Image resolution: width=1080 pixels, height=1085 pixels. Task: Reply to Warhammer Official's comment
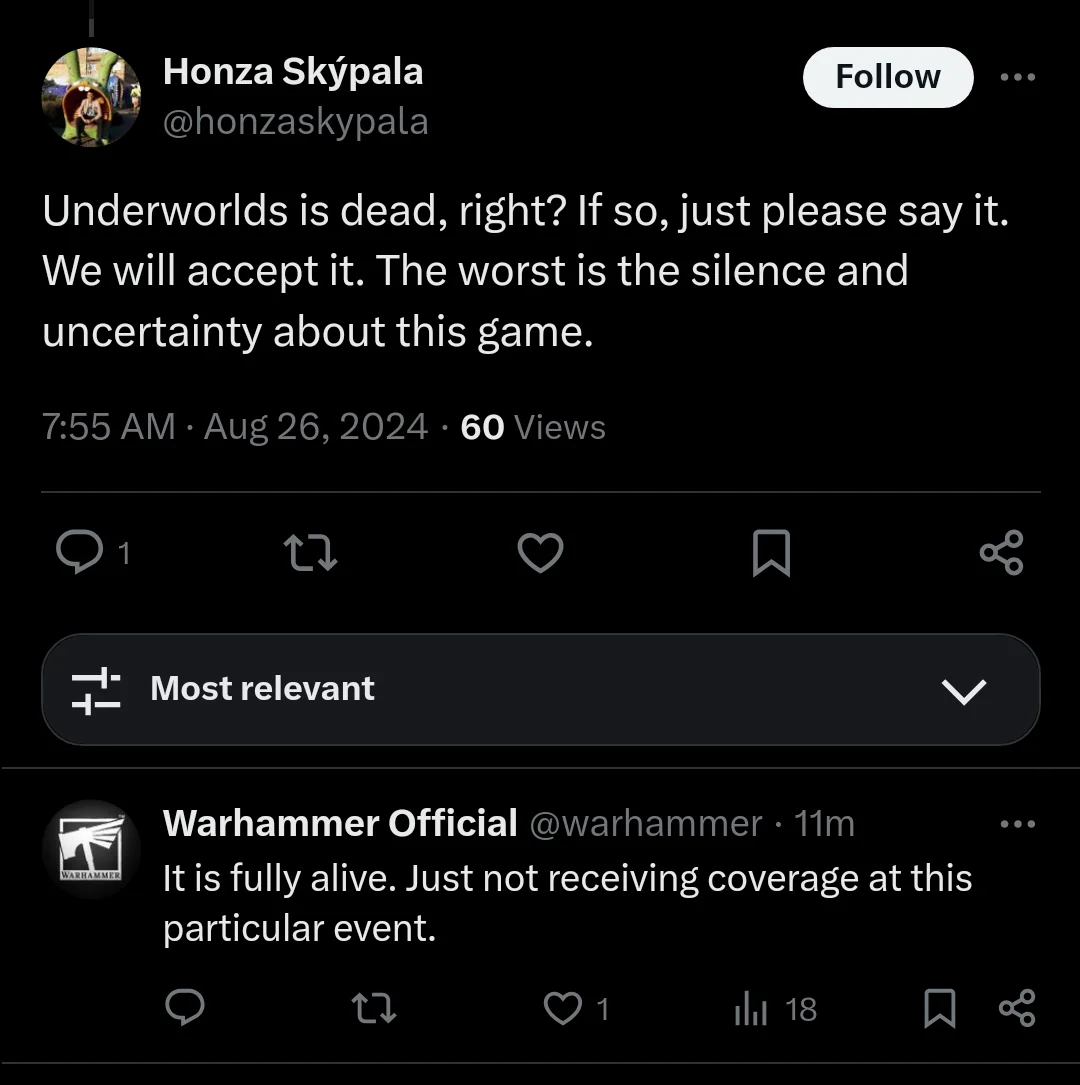185,1008
